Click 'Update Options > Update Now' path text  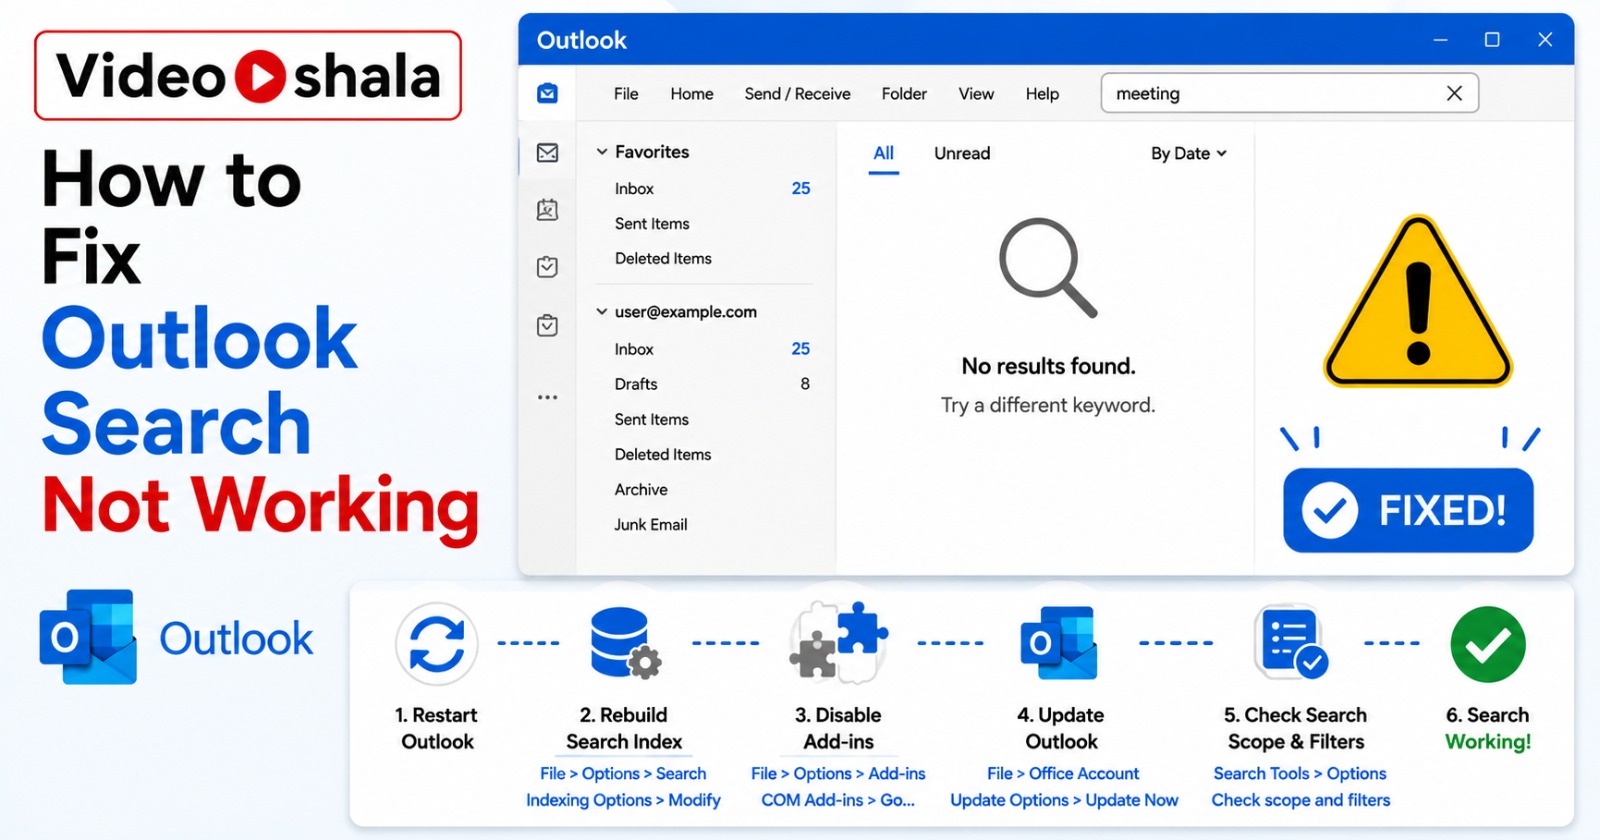pyautogui.click(x=1064, y=800)
